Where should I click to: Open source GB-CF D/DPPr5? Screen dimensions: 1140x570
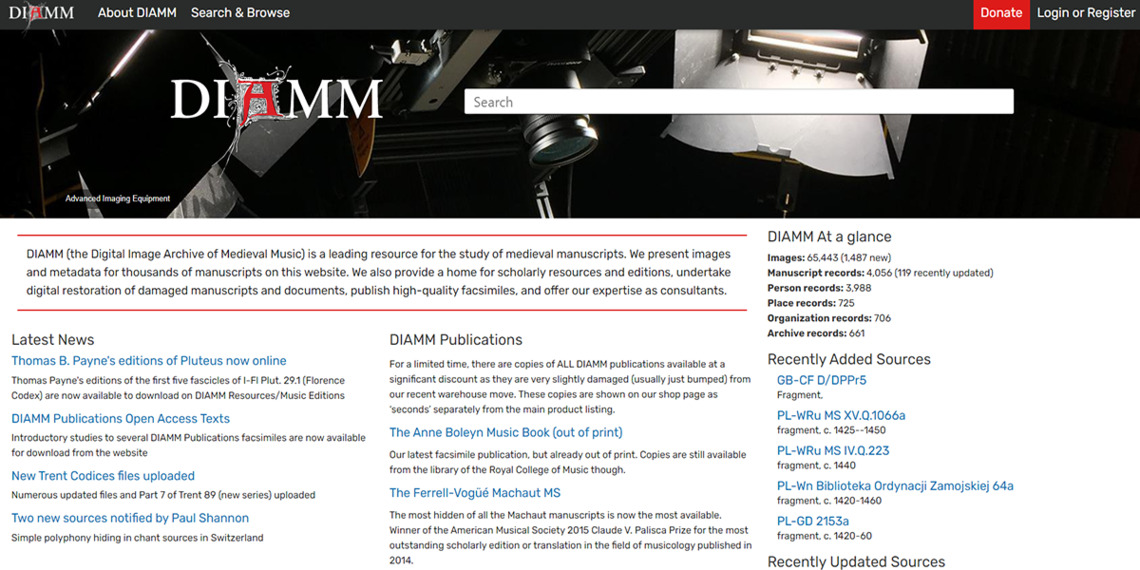822,380
